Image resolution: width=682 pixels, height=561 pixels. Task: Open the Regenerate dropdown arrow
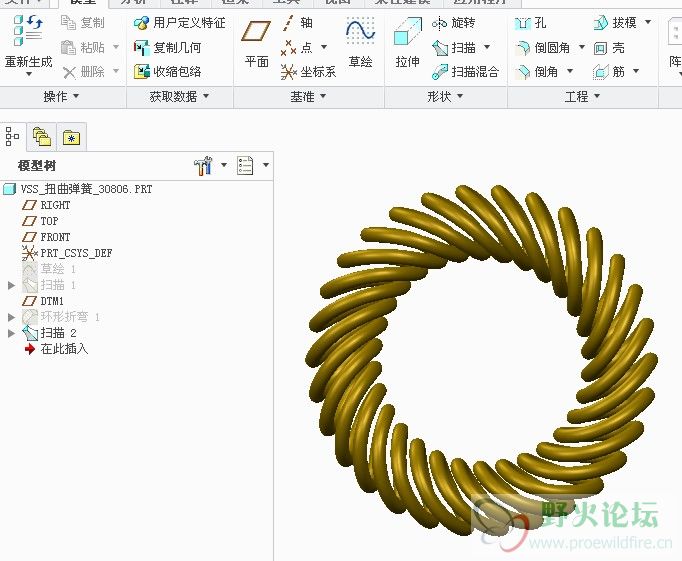(x=29, y=74)
